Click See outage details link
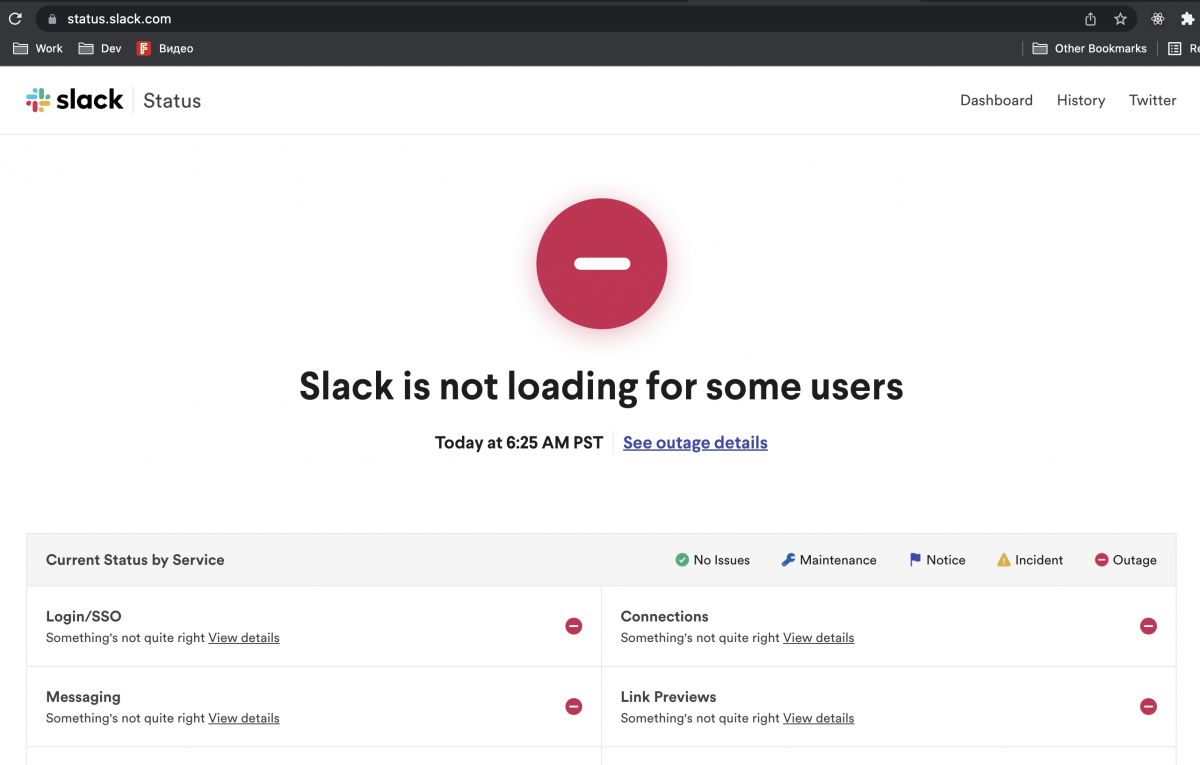 pyautogui.click(x=695, y=443)
